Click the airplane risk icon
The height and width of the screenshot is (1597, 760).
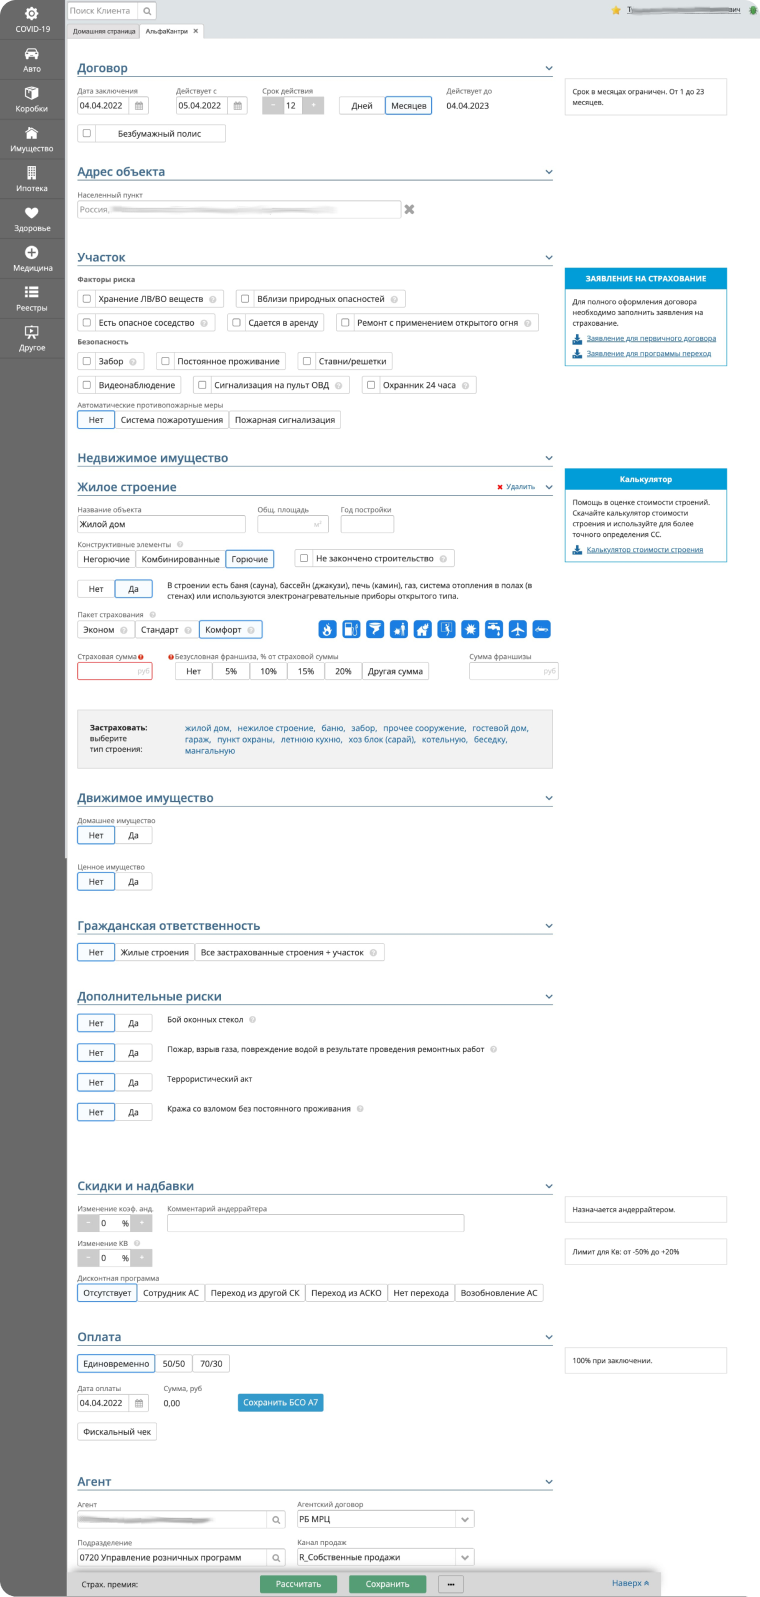click(517, 629)
